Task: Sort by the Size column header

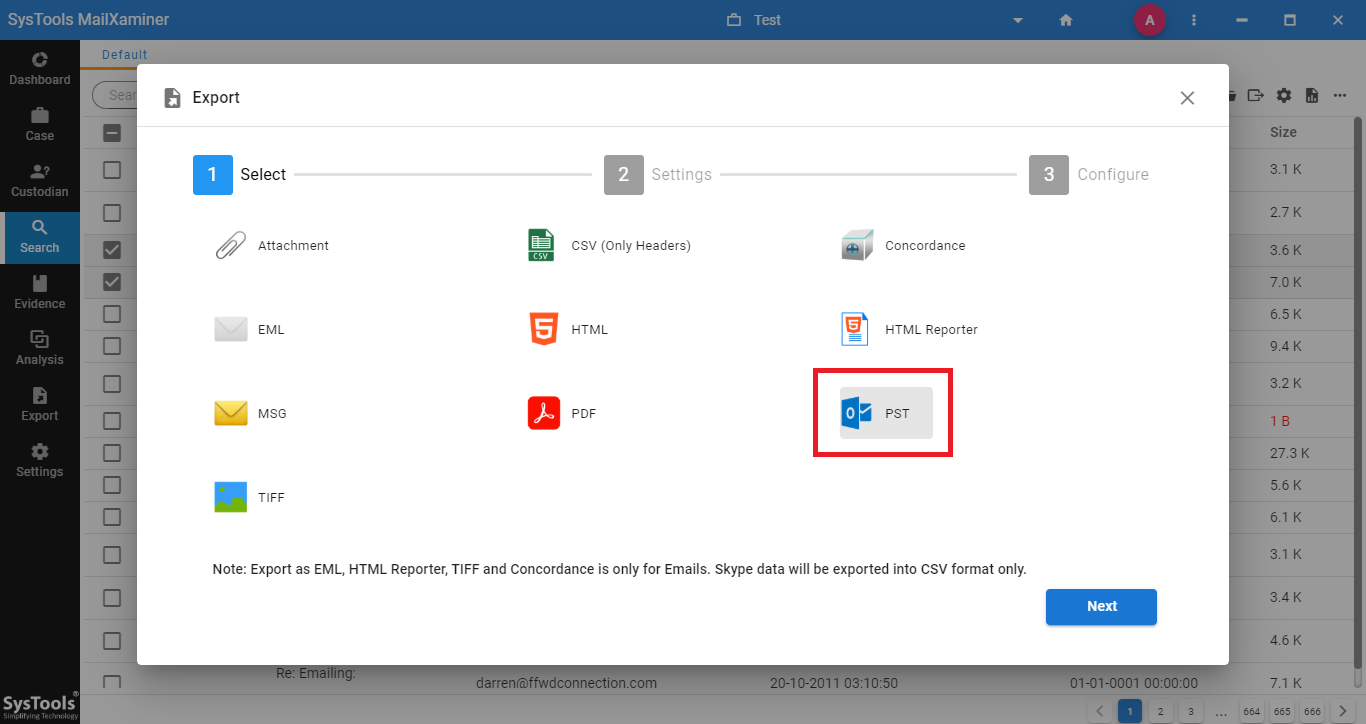Action: (1283, 132)
